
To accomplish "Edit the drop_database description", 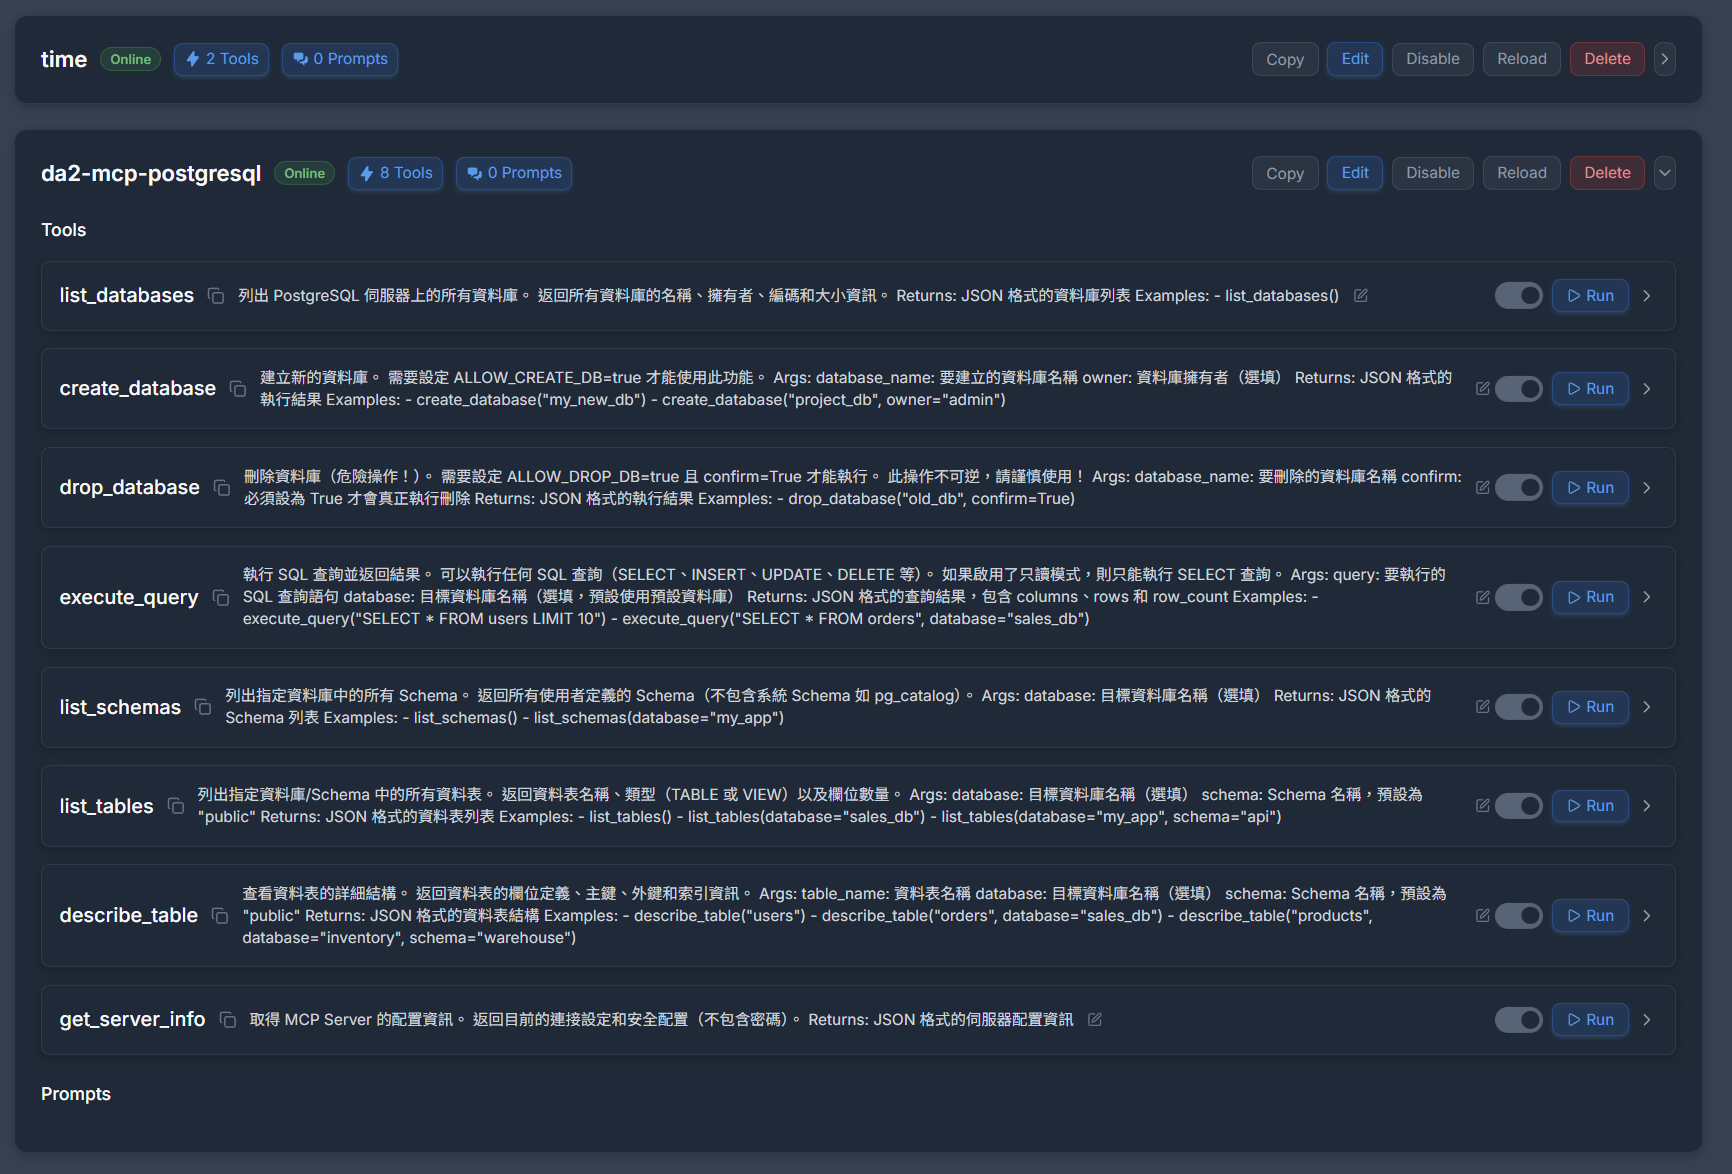I will click(x=1482, y=488).
